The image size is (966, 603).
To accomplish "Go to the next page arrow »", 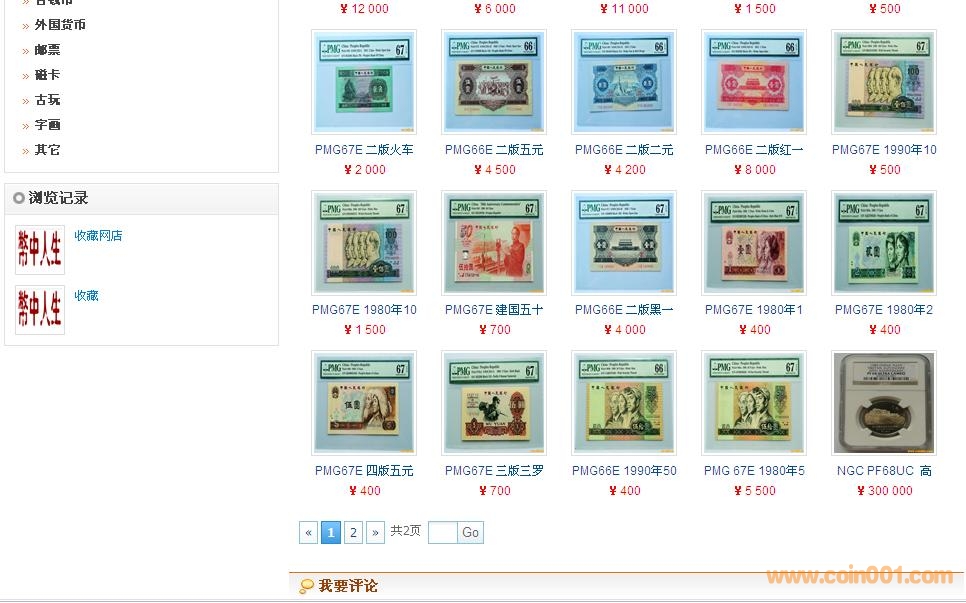I will pyautogui.click(x=375, y=532).
